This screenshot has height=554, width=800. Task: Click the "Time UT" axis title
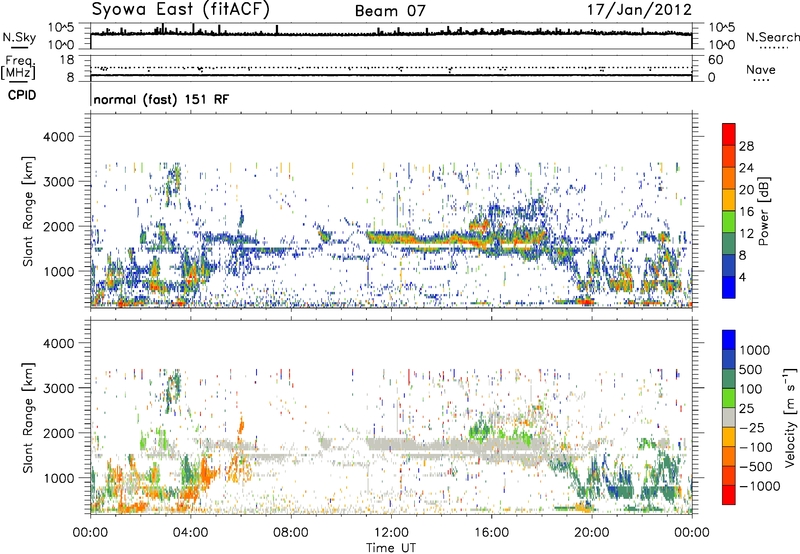coord(391,548)
